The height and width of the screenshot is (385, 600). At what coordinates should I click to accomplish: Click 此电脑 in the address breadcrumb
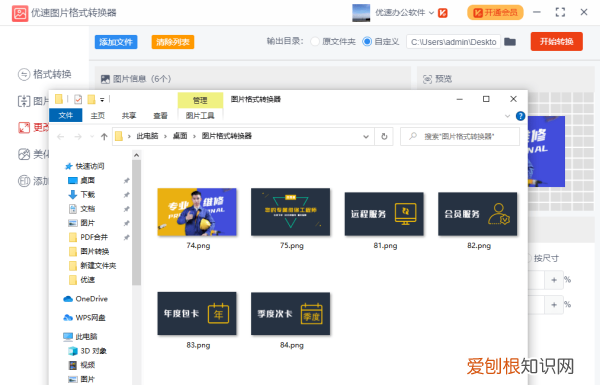tap(147, 136)
